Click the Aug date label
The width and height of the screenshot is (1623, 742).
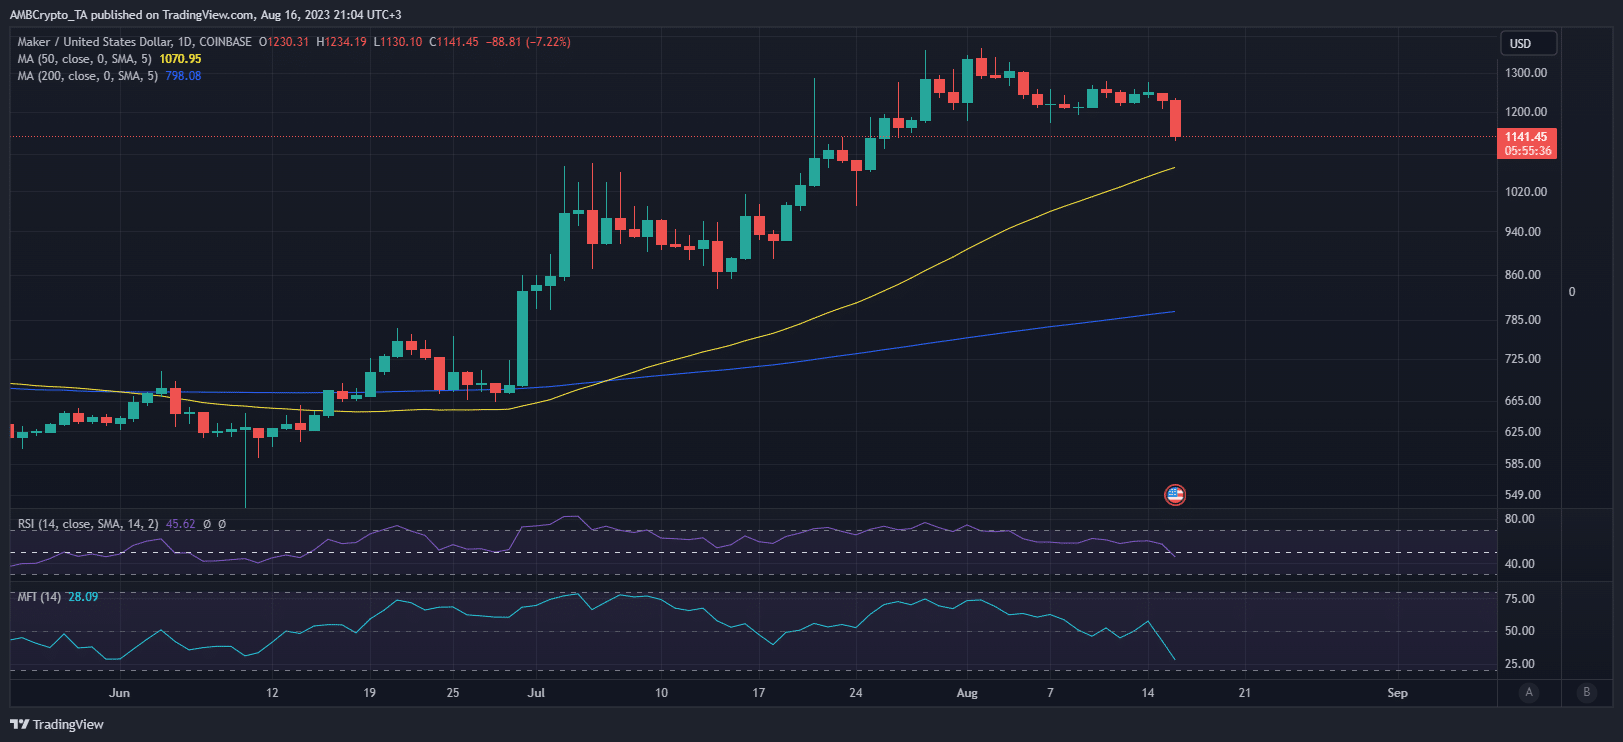point(967,693)
